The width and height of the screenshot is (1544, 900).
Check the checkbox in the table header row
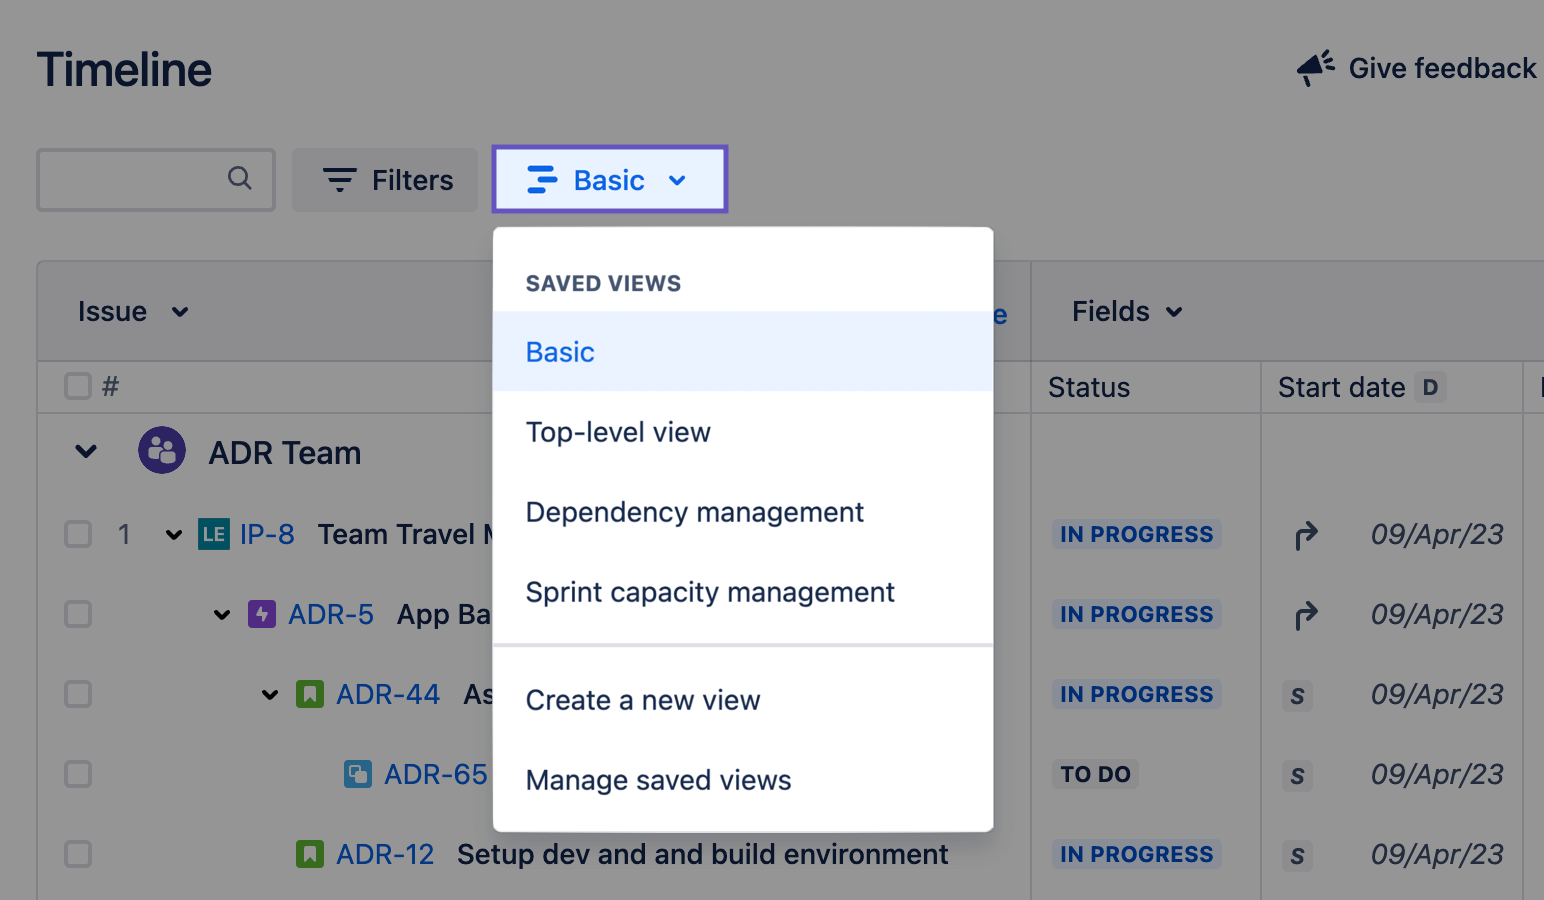[77, 386]
